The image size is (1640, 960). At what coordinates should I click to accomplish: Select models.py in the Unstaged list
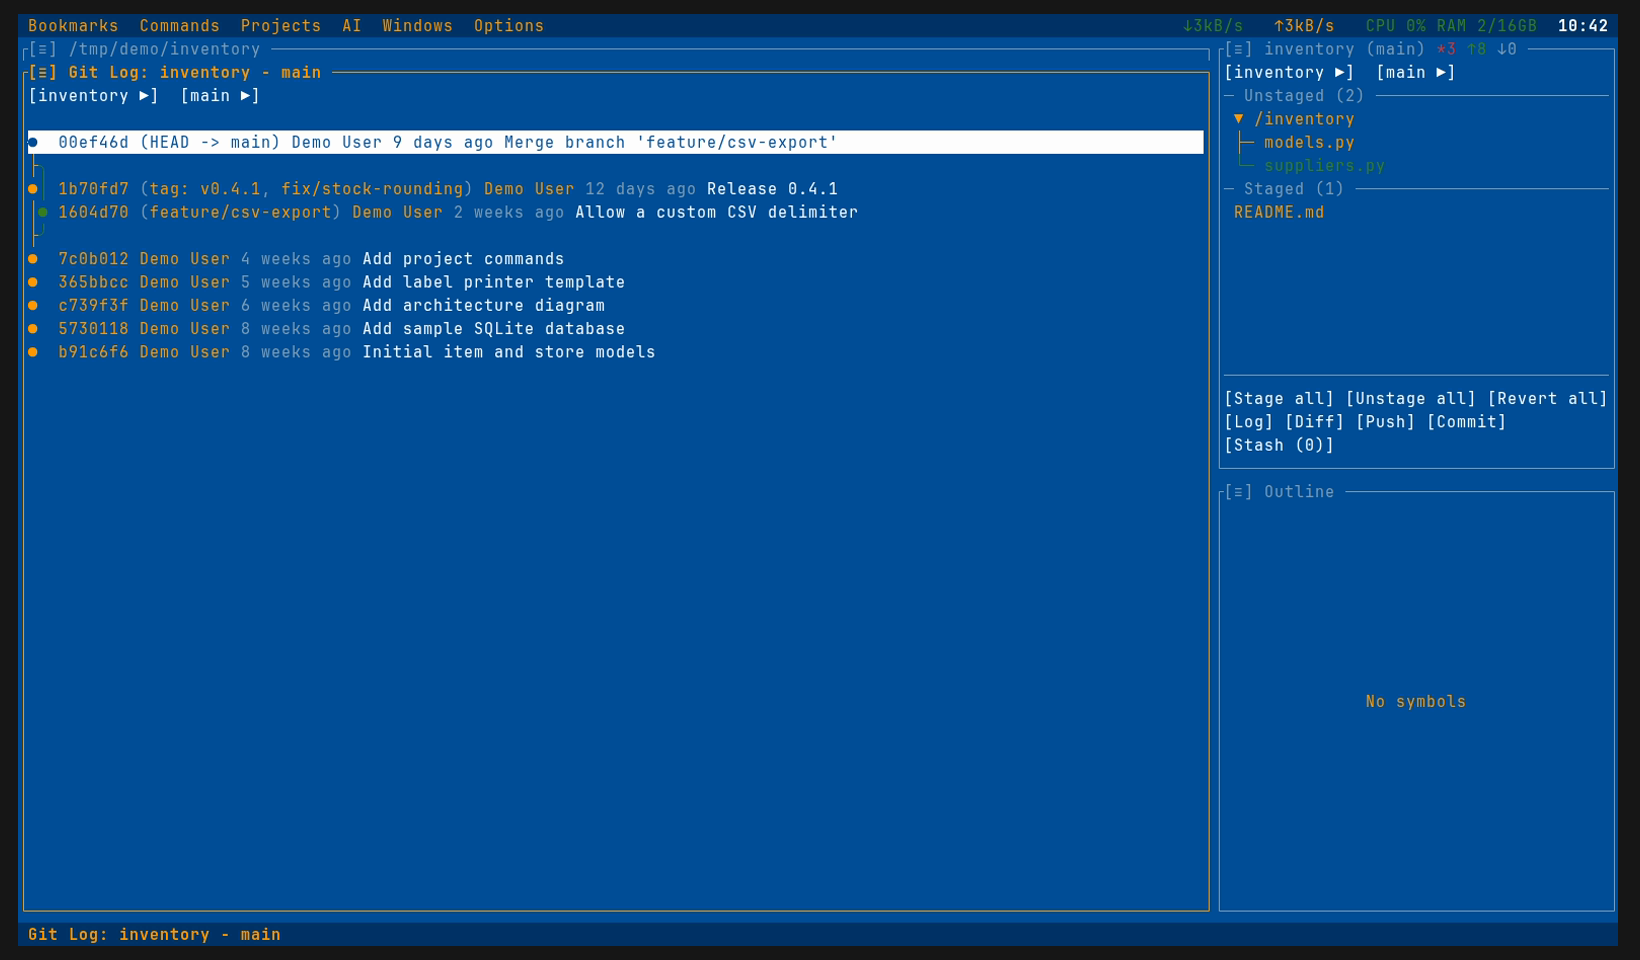1309,142
